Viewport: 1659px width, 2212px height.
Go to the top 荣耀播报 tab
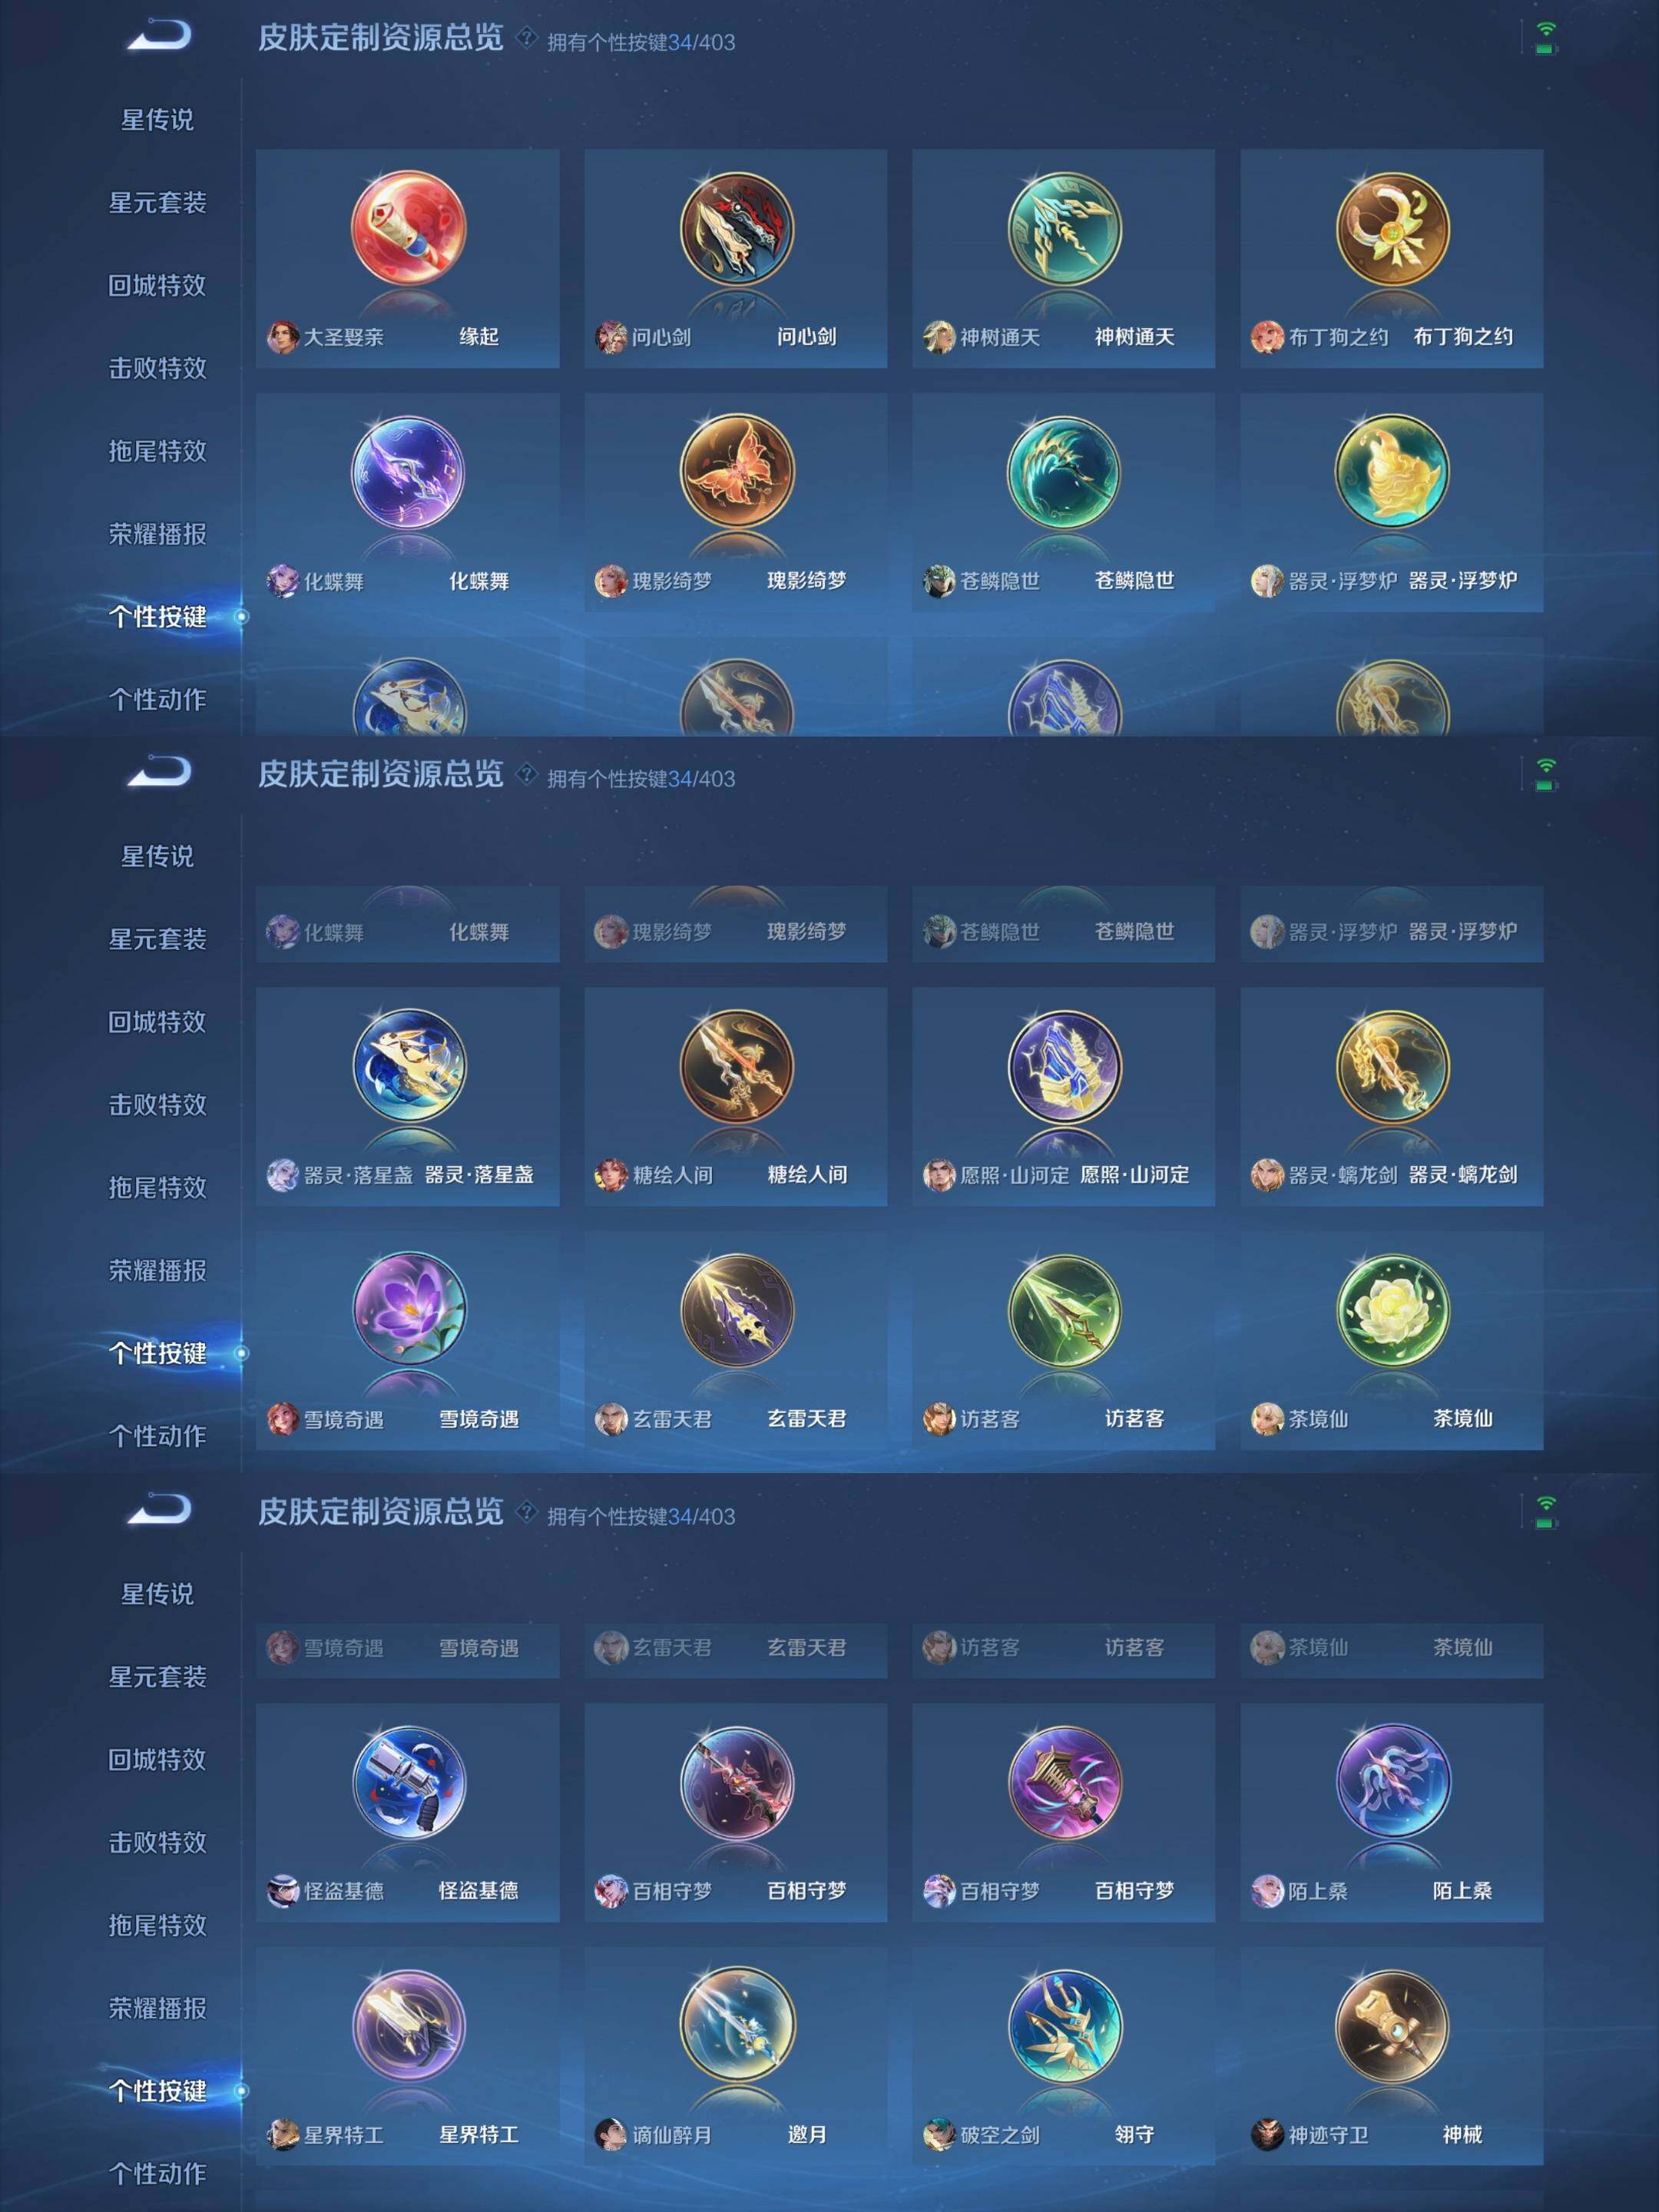pos(157,534)
